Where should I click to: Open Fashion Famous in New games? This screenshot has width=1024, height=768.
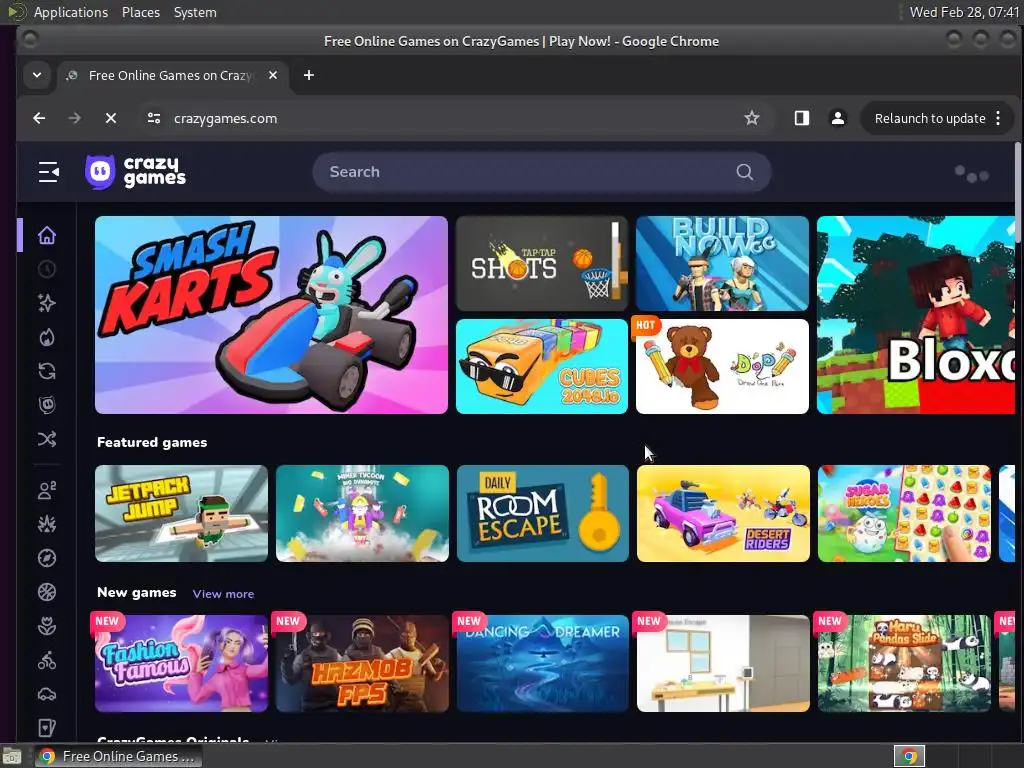[x=182, y=664]
